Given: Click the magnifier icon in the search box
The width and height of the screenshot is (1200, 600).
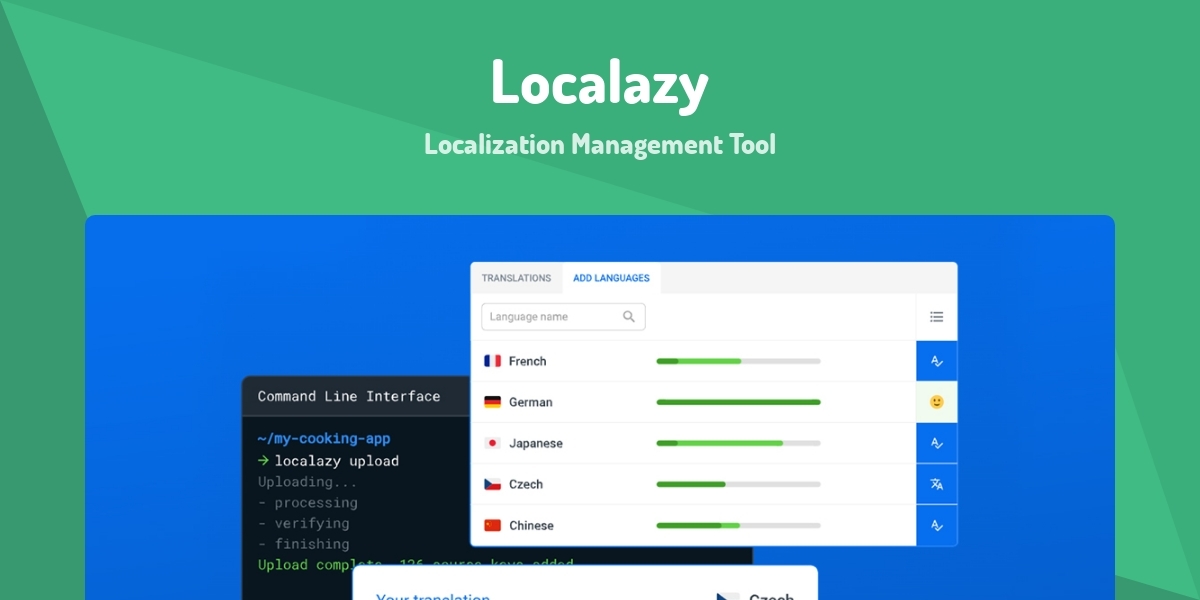Looking at the screenshot, I should 629,317.
